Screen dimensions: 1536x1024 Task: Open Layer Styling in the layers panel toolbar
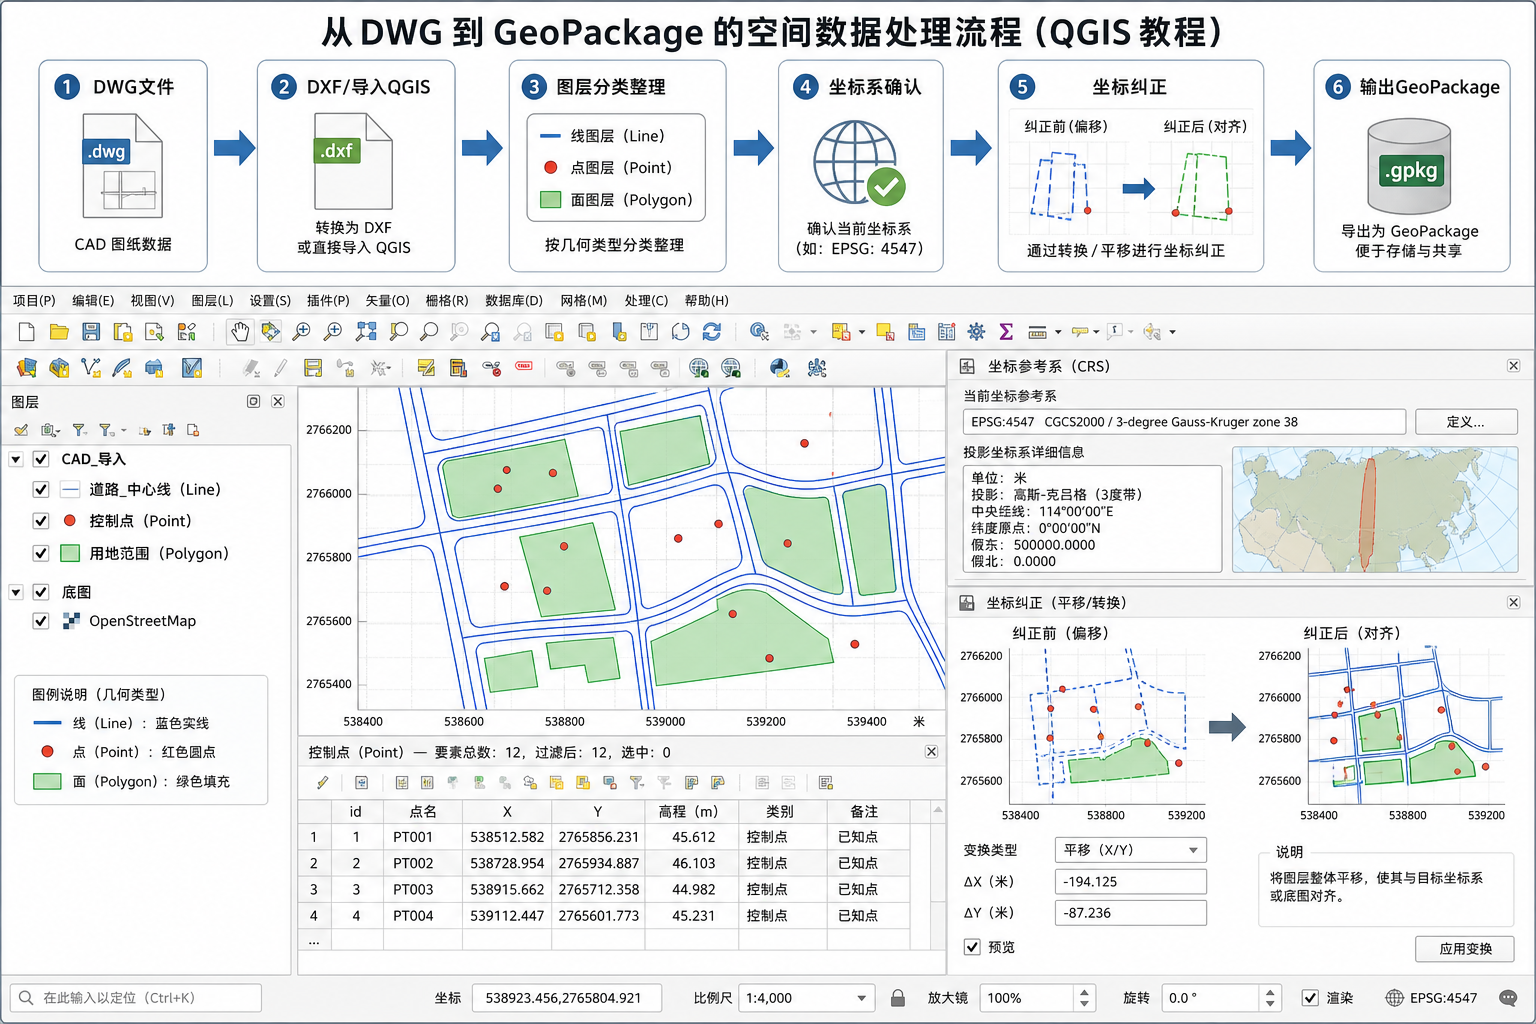[21, 430]
